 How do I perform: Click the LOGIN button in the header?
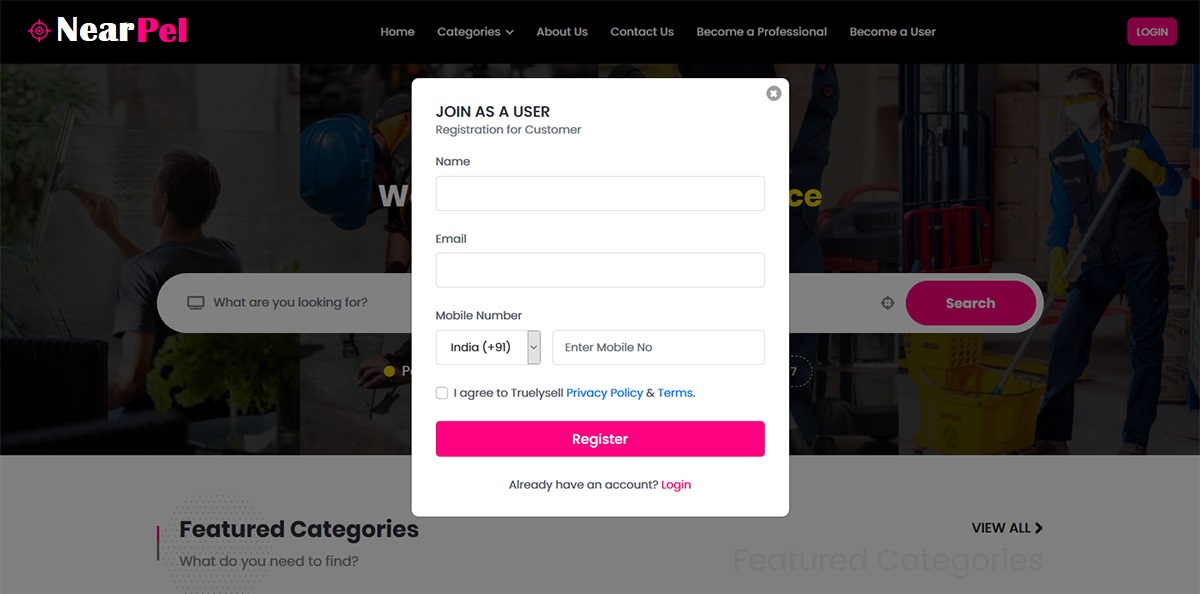pos(1152,32)
